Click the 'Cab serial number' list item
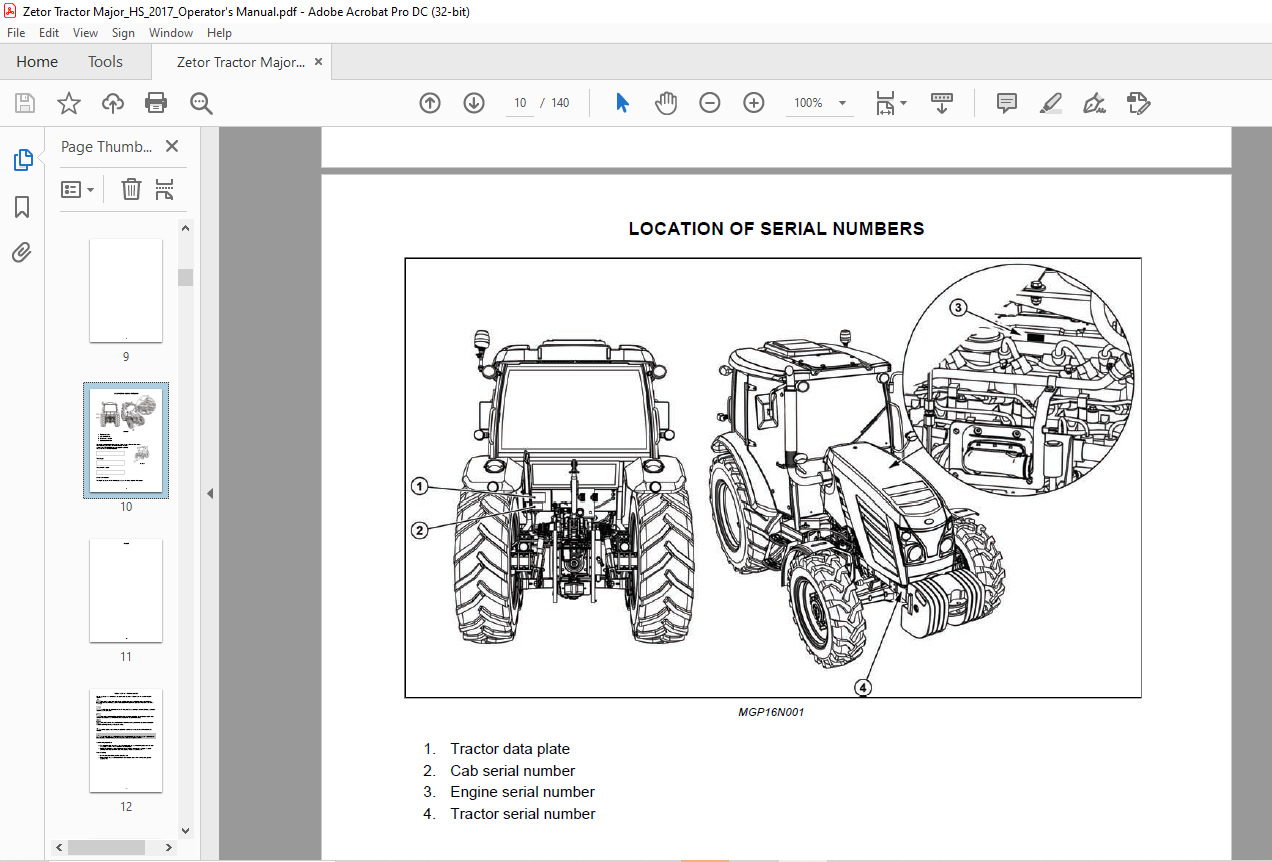 pyautogui.click(x=513, y=771)
